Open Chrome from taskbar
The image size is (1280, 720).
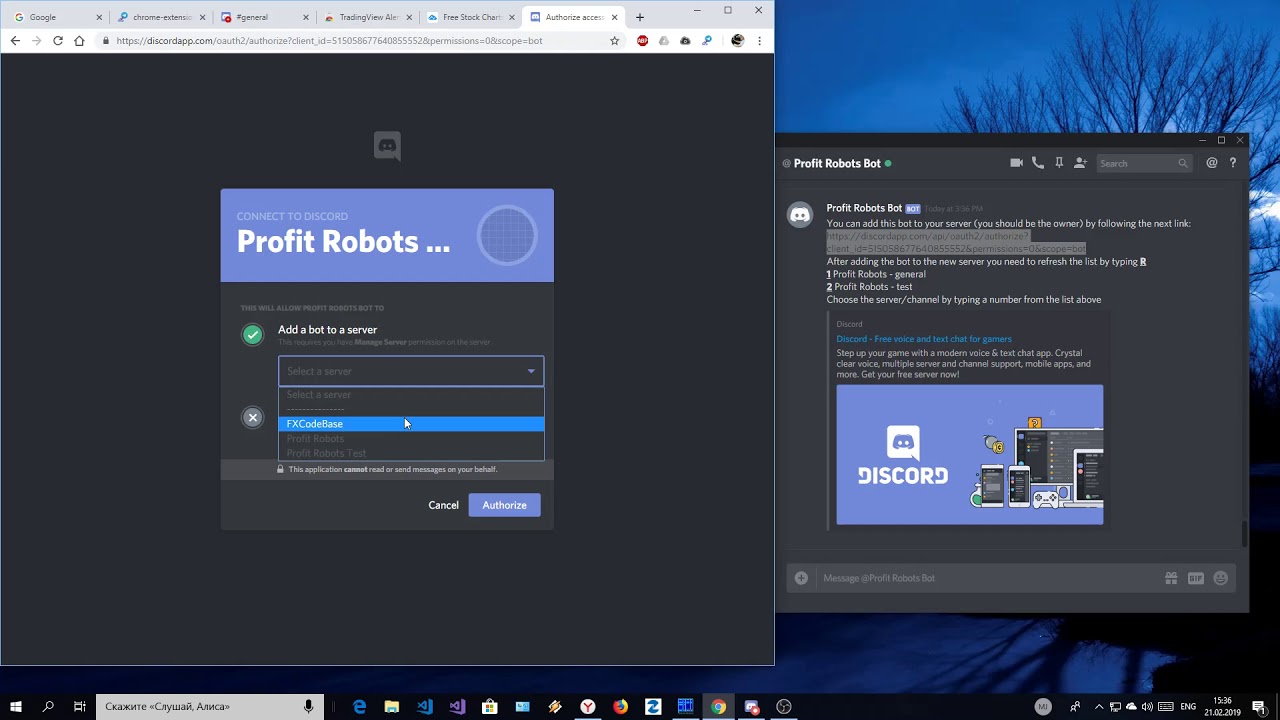tap(718, 706)
